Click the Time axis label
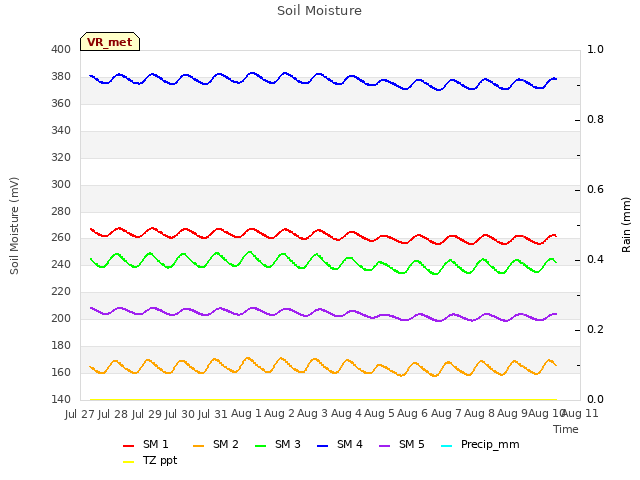The height and width of the screenshot is (480, 640). [x=566, y=429]
